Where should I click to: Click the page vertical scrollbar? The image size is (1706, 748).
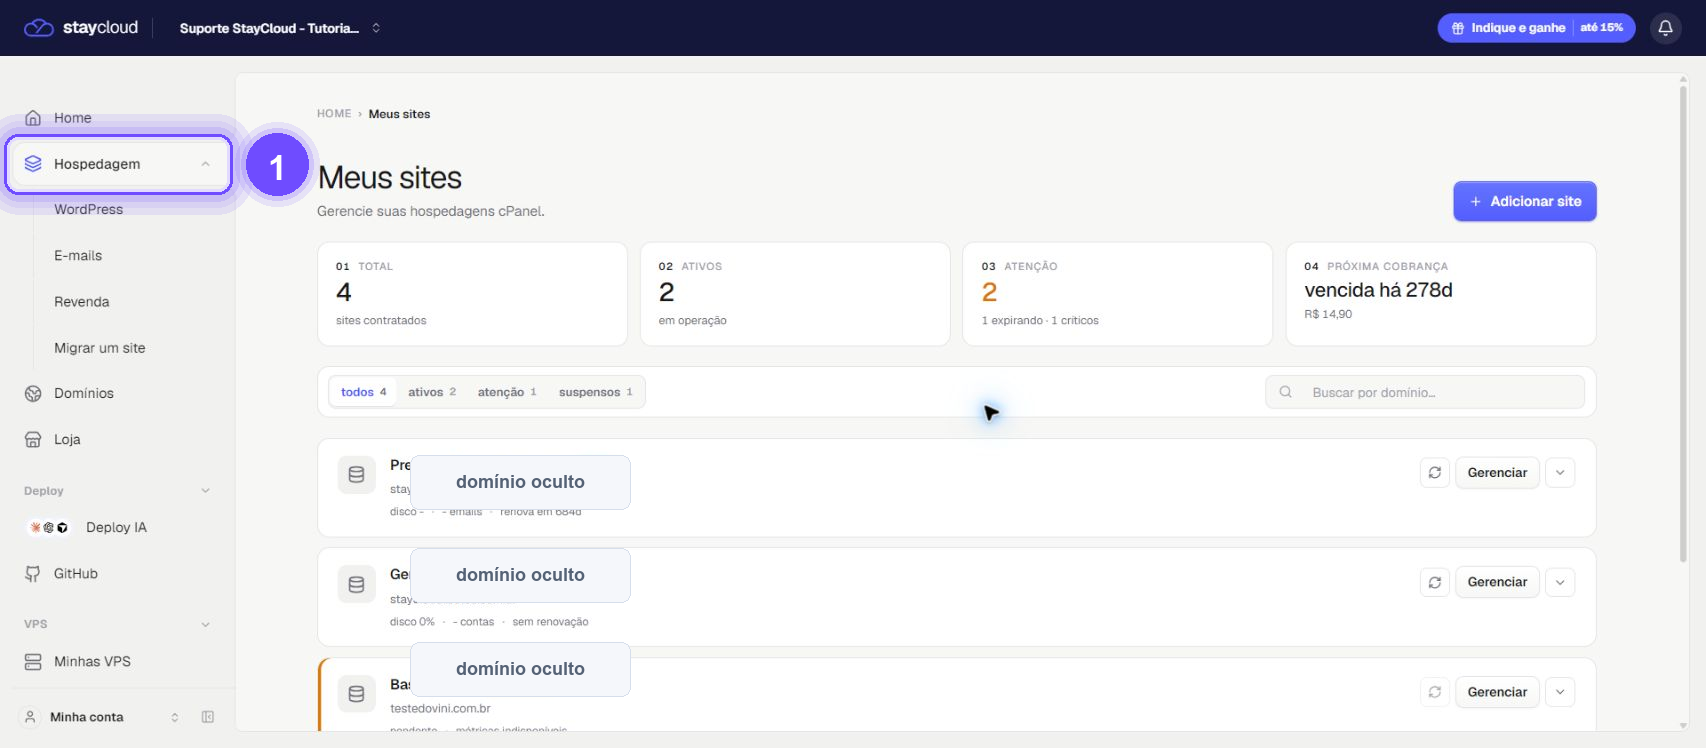pos(1683,325)
